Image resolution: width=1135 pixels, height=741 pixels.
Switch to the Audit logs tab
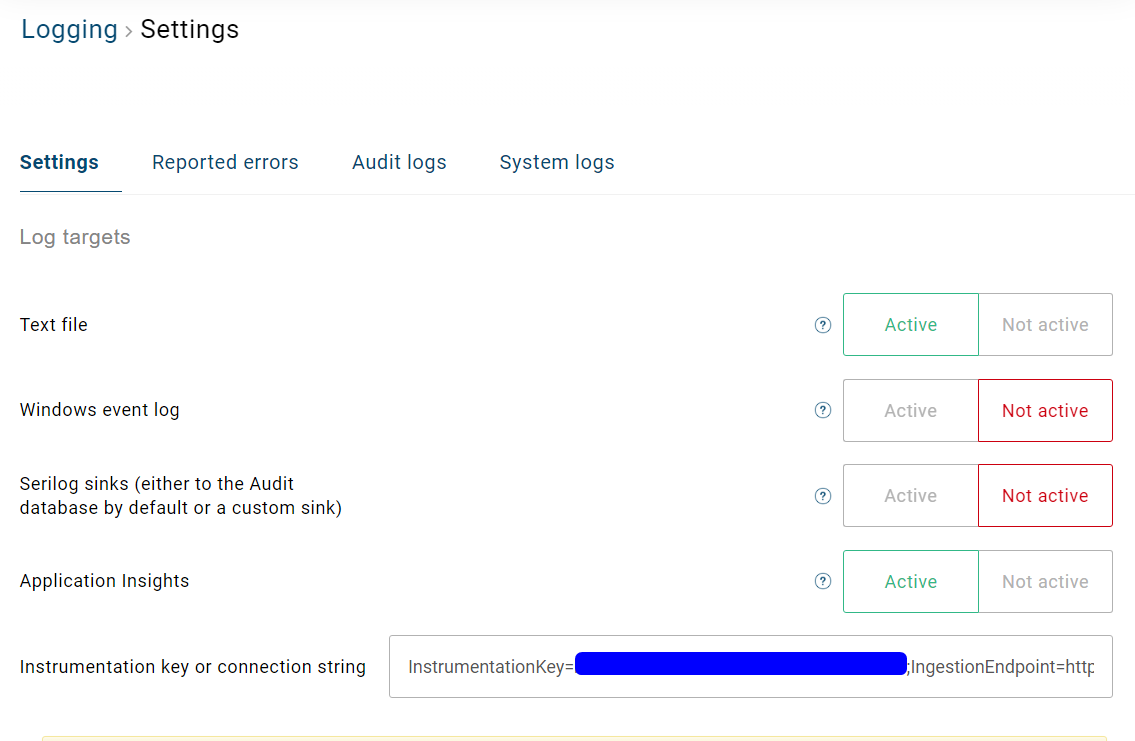[x=399, y=162]
